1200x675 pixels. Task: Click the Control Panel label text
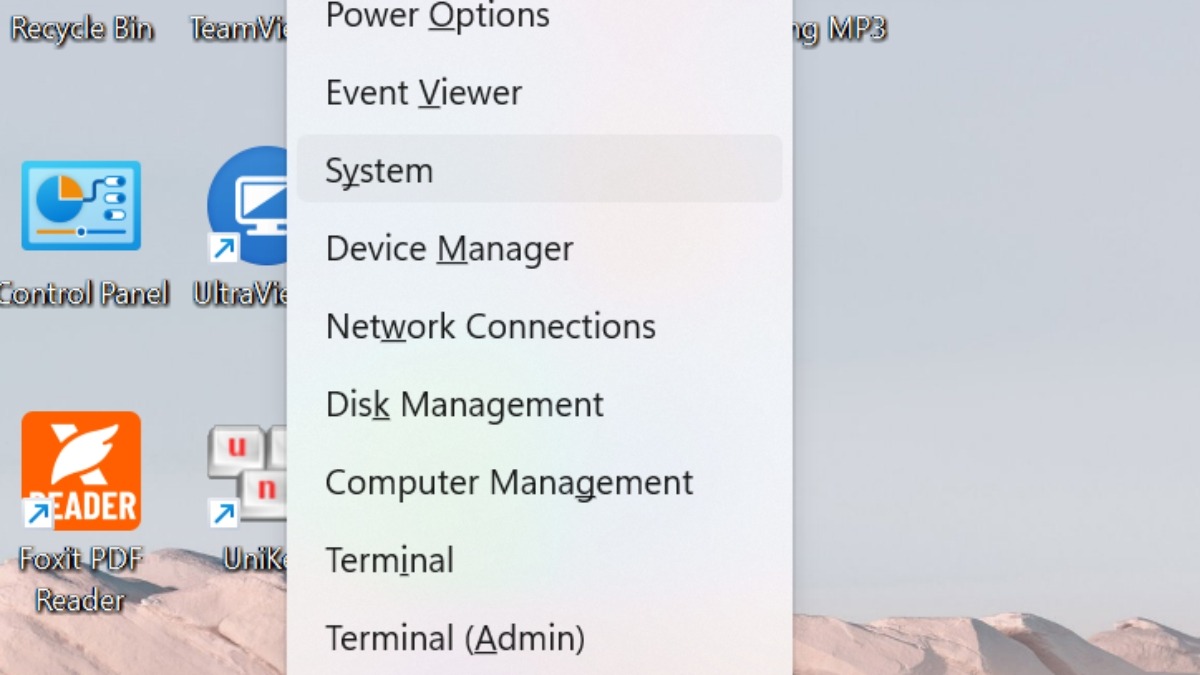tap(84, 293)
